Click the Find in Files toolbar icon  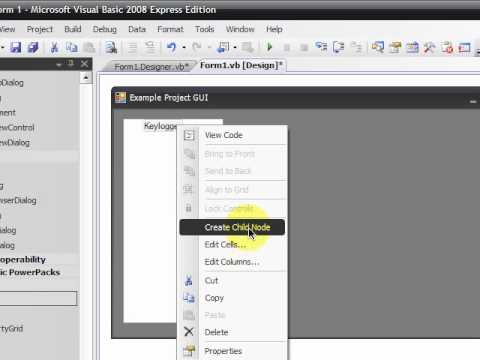pos(111,48)
